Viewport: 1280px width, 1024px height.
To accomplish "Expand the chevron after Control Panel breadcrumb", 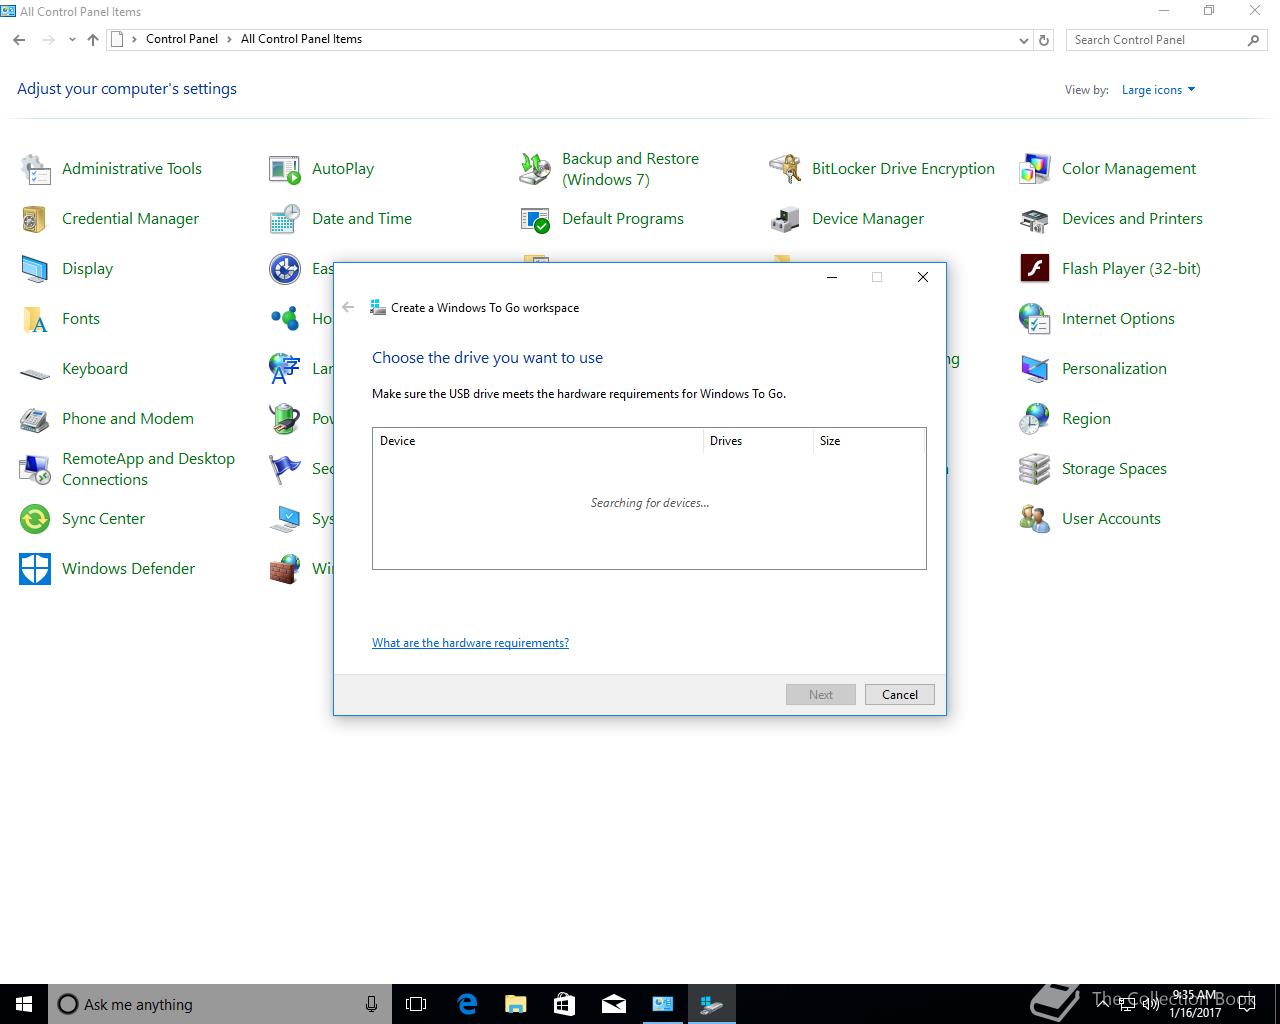I will pos(229,40).
